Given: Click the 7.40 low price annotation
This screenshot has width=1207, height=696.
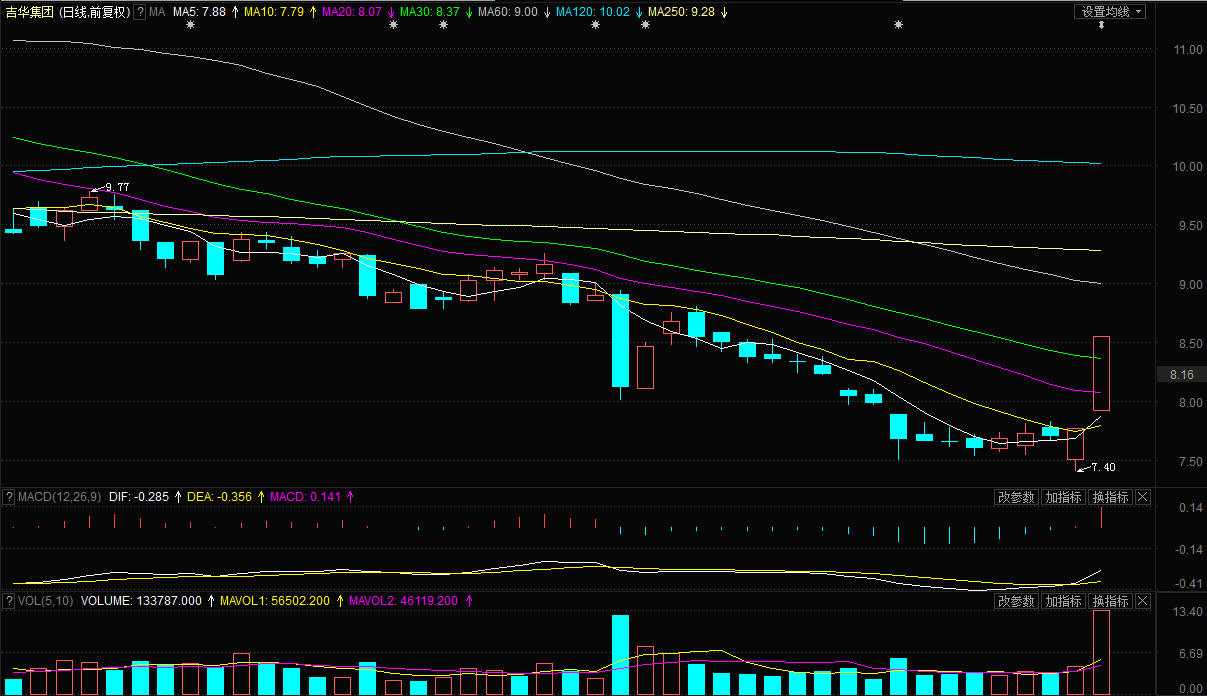Looking at the screenshot, I should pyautogui.click(x=1102, y=467).
